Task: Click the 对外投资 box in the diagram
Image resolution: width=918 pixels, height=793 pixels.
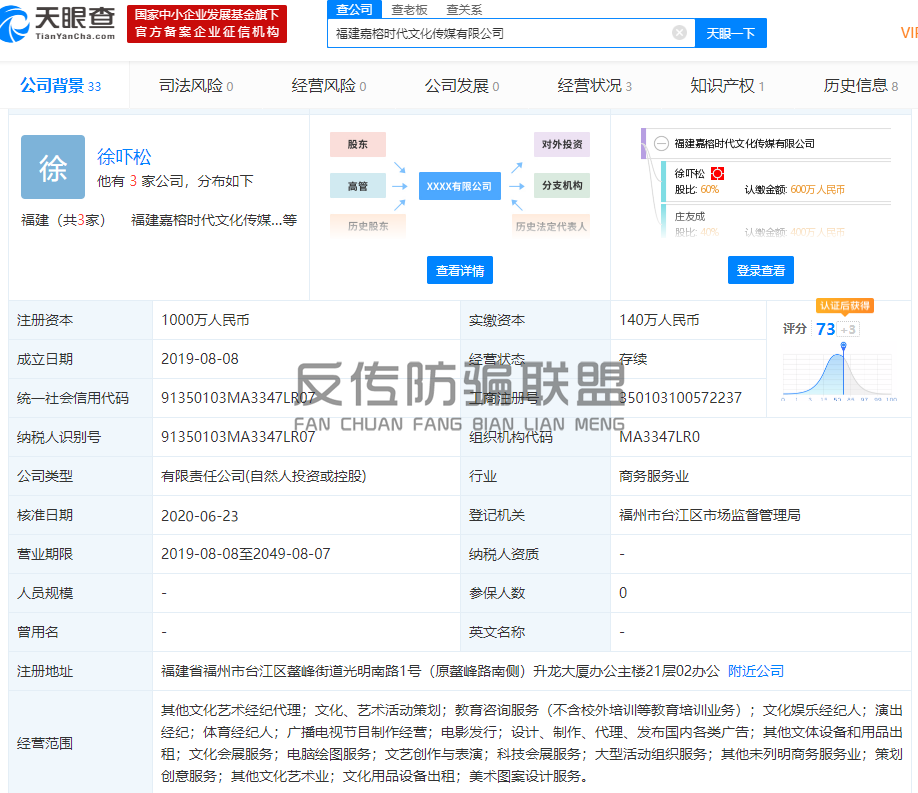Action: pos(561,144)
